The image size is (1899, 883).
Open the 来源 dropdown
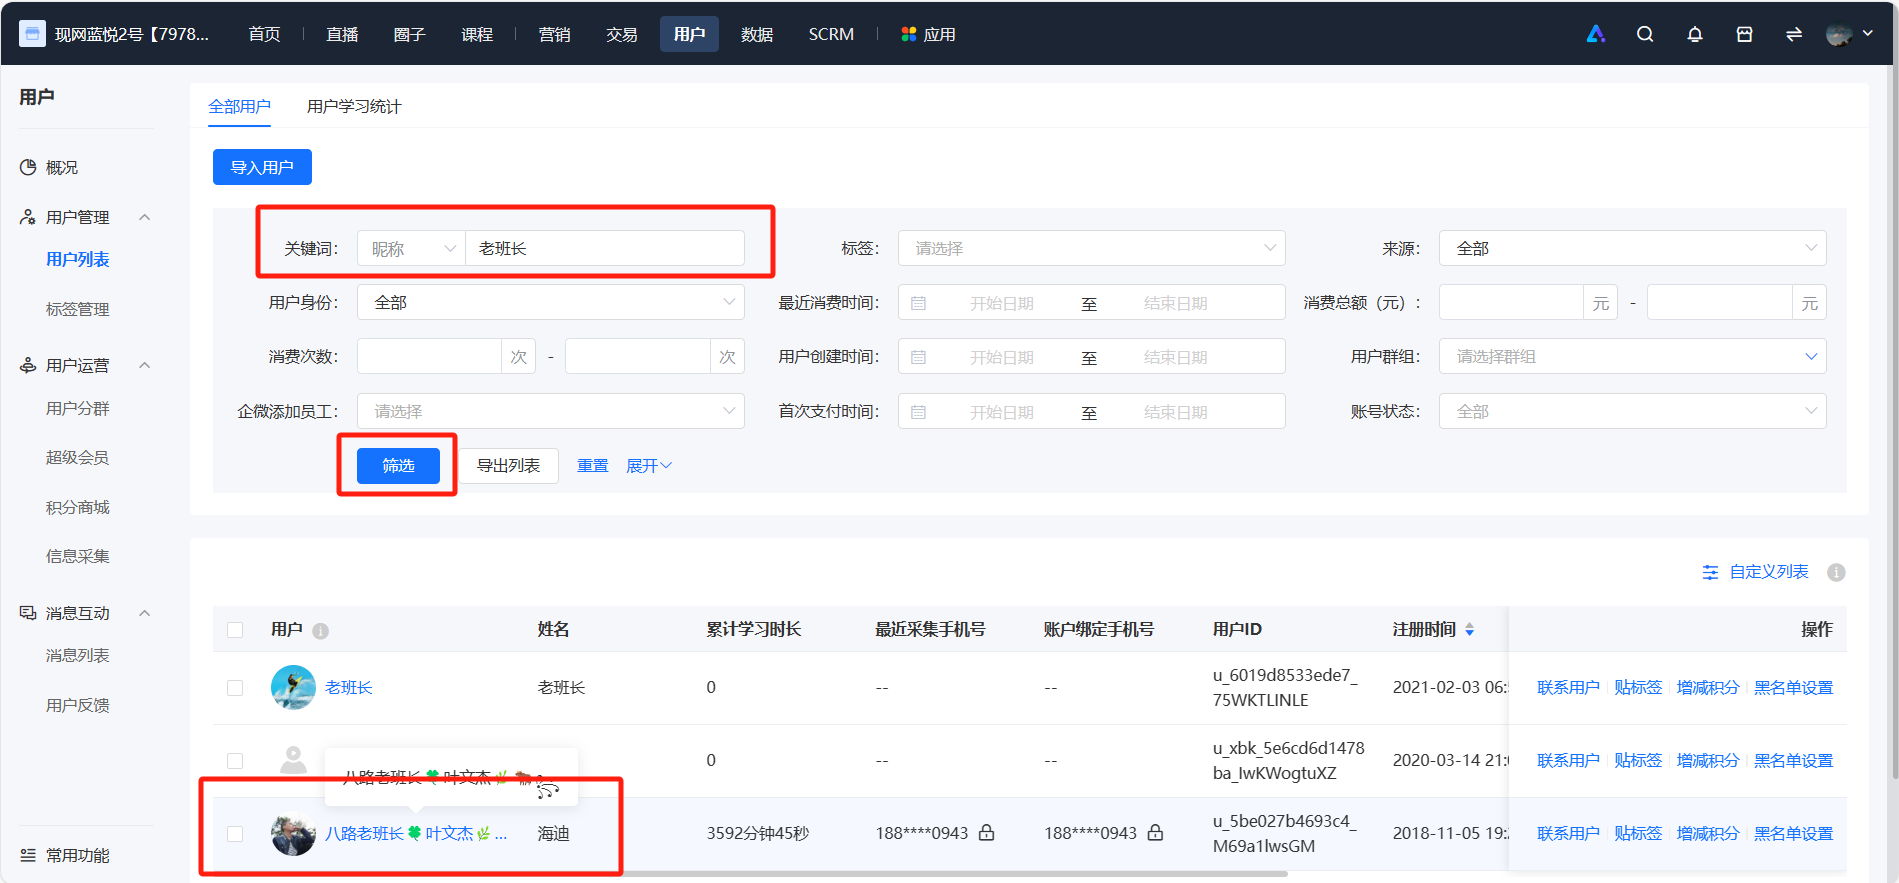pos(1632,248)
